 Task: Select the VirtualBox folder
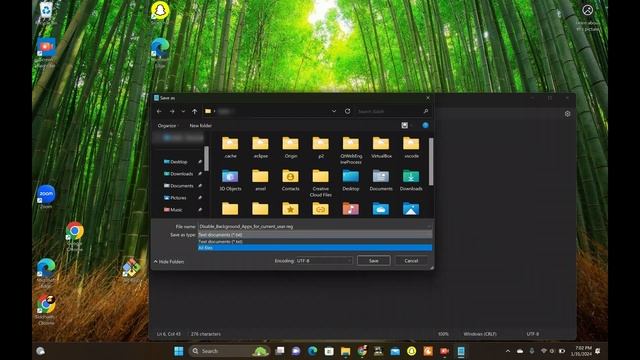pos(381,147)
